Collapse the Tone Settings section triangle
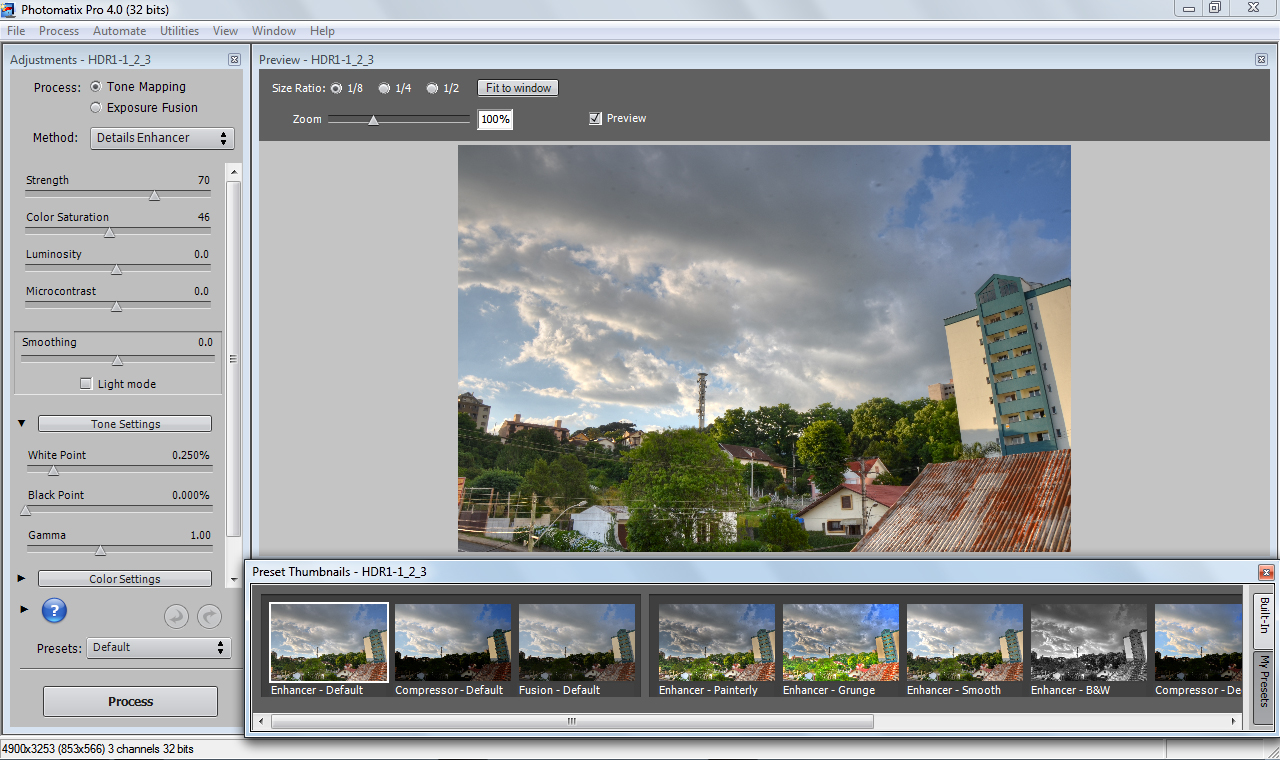This screenshot has width=1280, height=760. [x=22, y=424]
